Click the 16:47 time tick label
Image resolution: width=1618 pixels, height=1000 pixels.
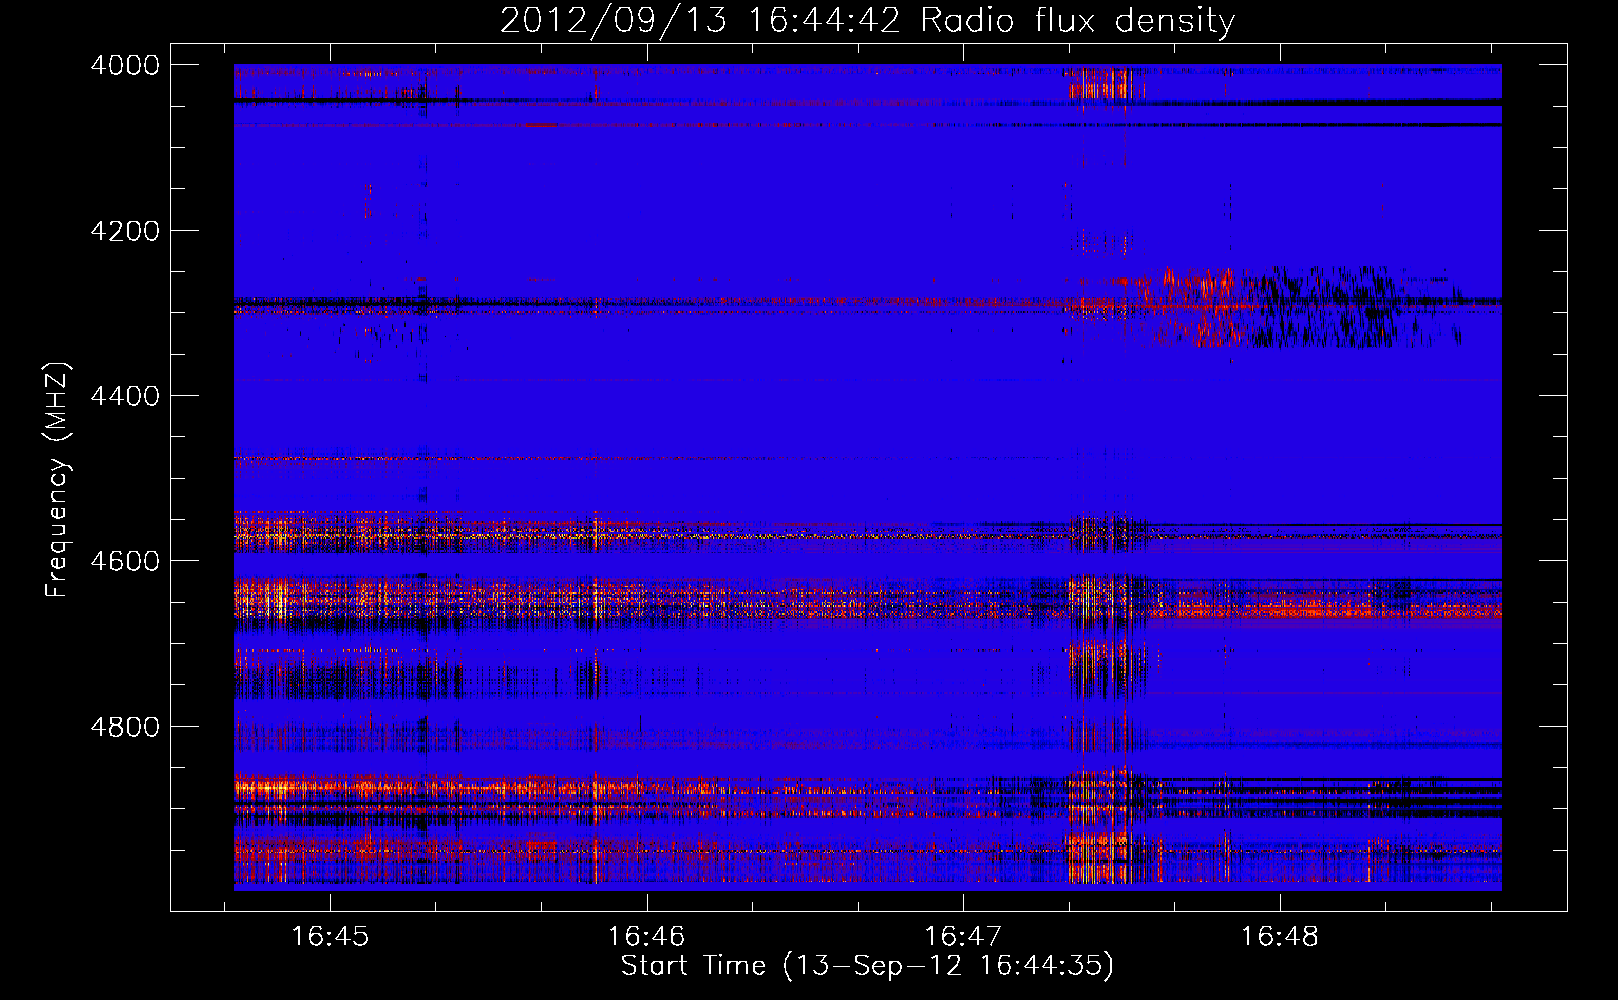coord(963,937)
